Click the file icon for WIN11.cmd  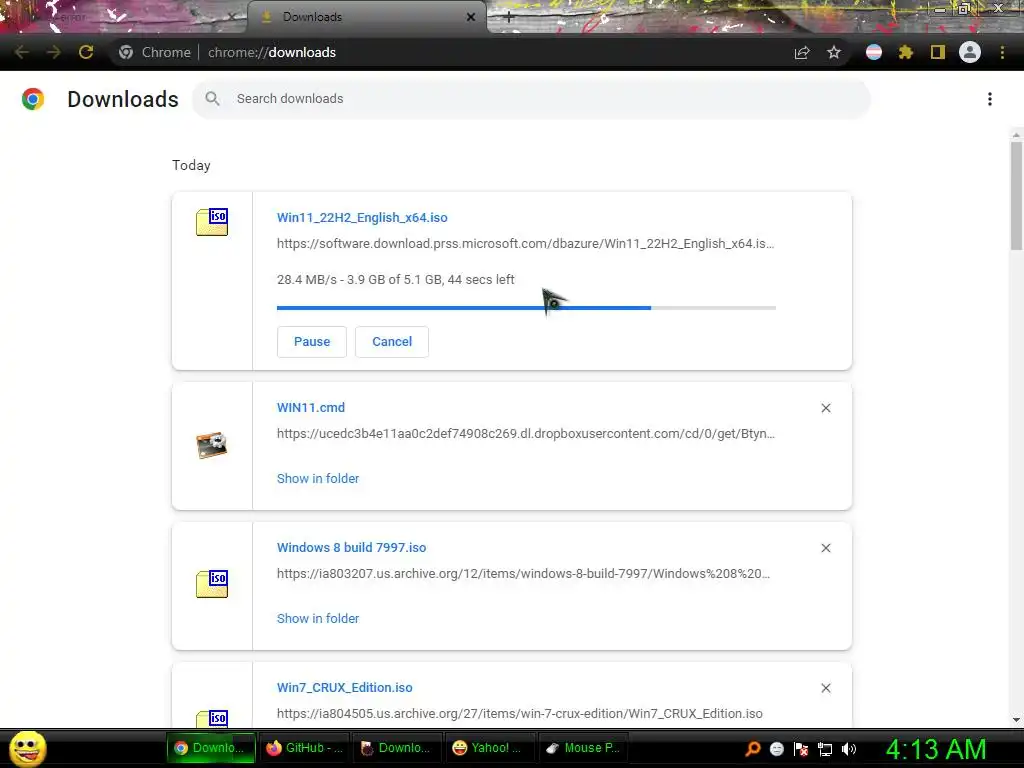(x=212, y=445)
